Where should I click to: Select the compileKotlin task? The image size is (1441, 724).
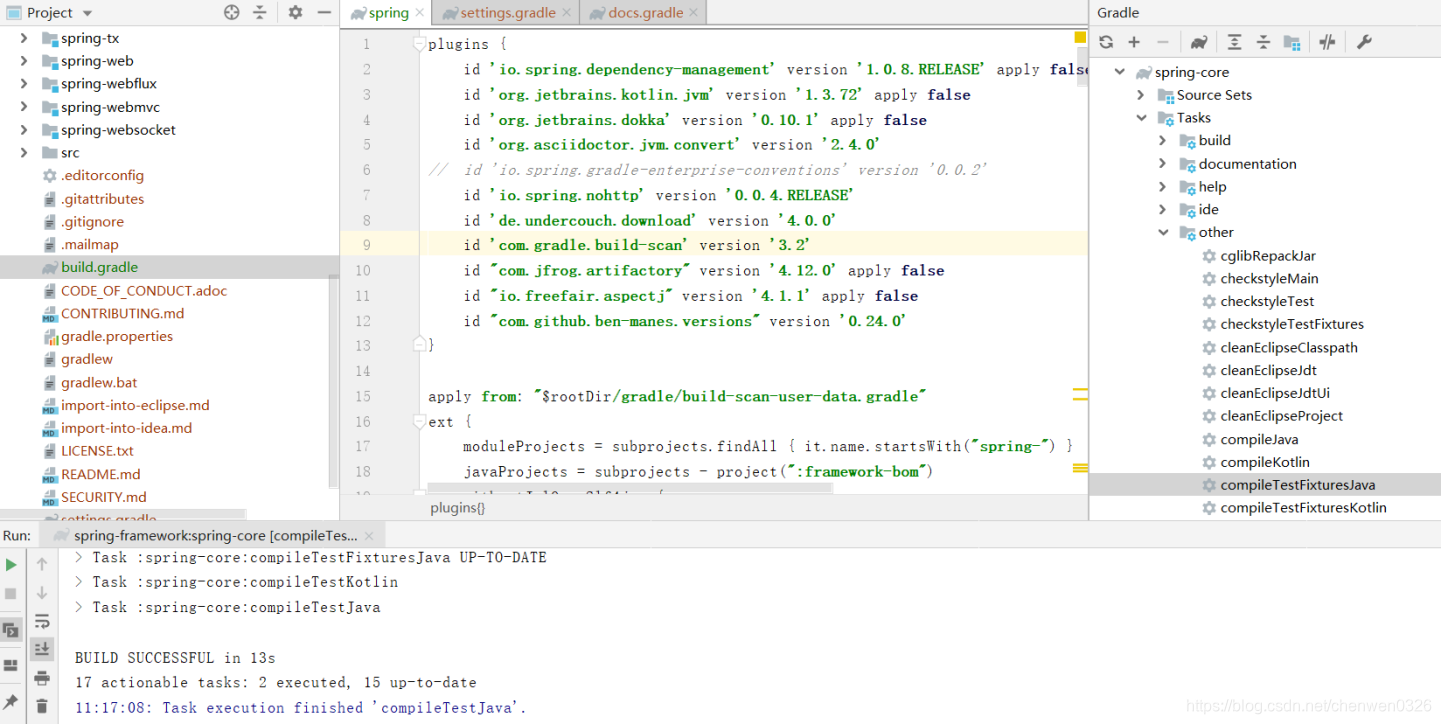pos(1265,462)
